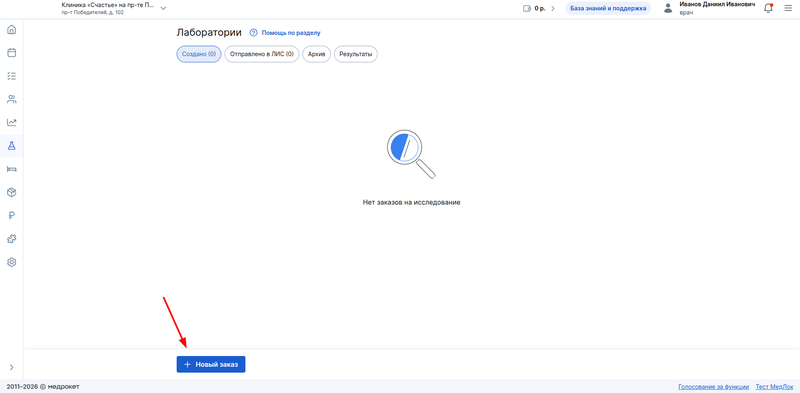800x393 pixels.
Task: Switch to the Результаты tab
Action: [x=356, y=54]
